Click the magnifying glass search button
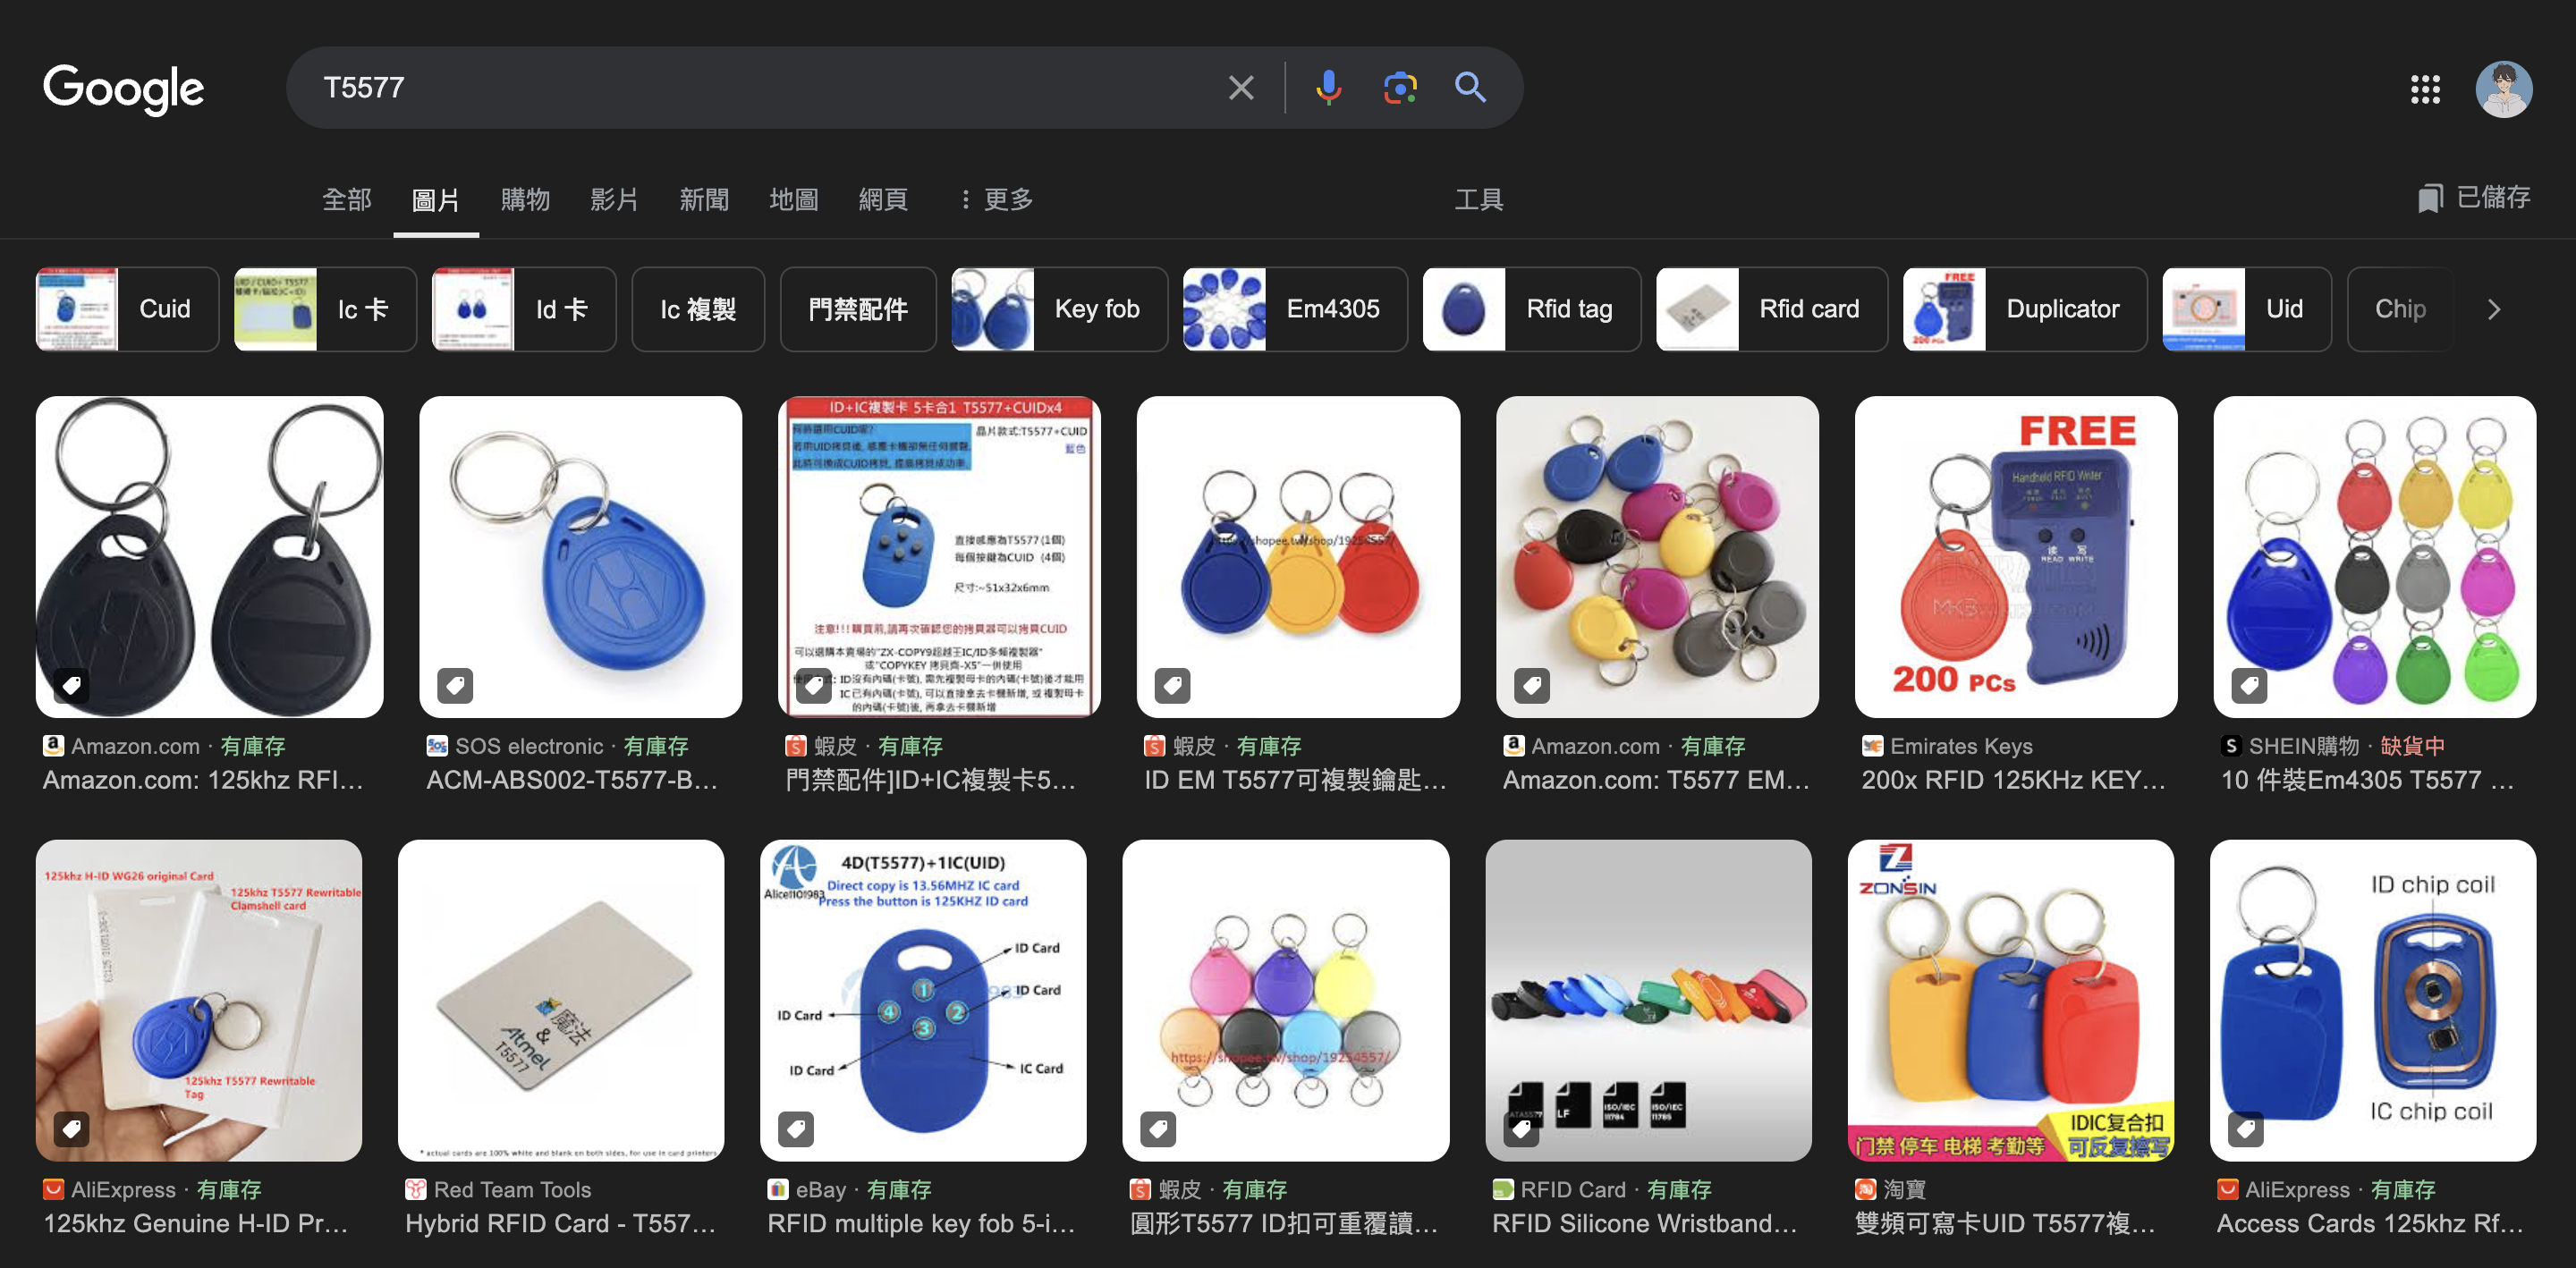Screen dimensions: 2576x1268 (x=1469, y=88)
